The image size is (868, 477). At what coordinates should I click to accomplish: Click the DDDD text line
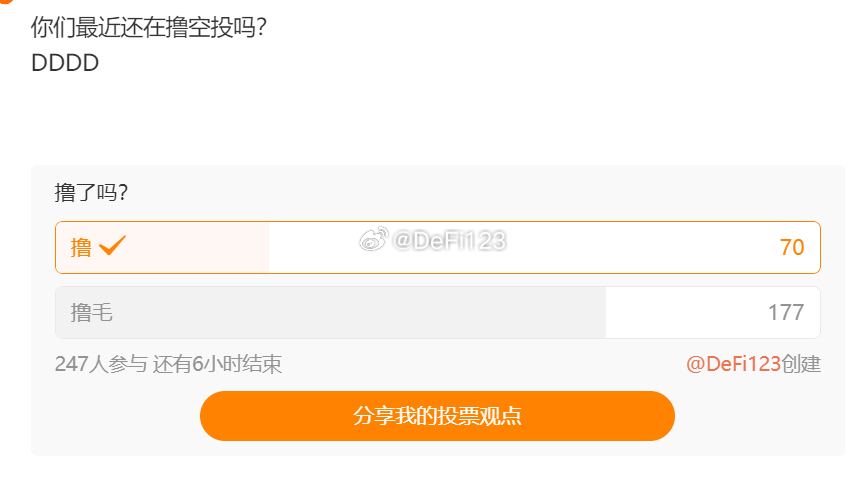click(x=65, y=63)
